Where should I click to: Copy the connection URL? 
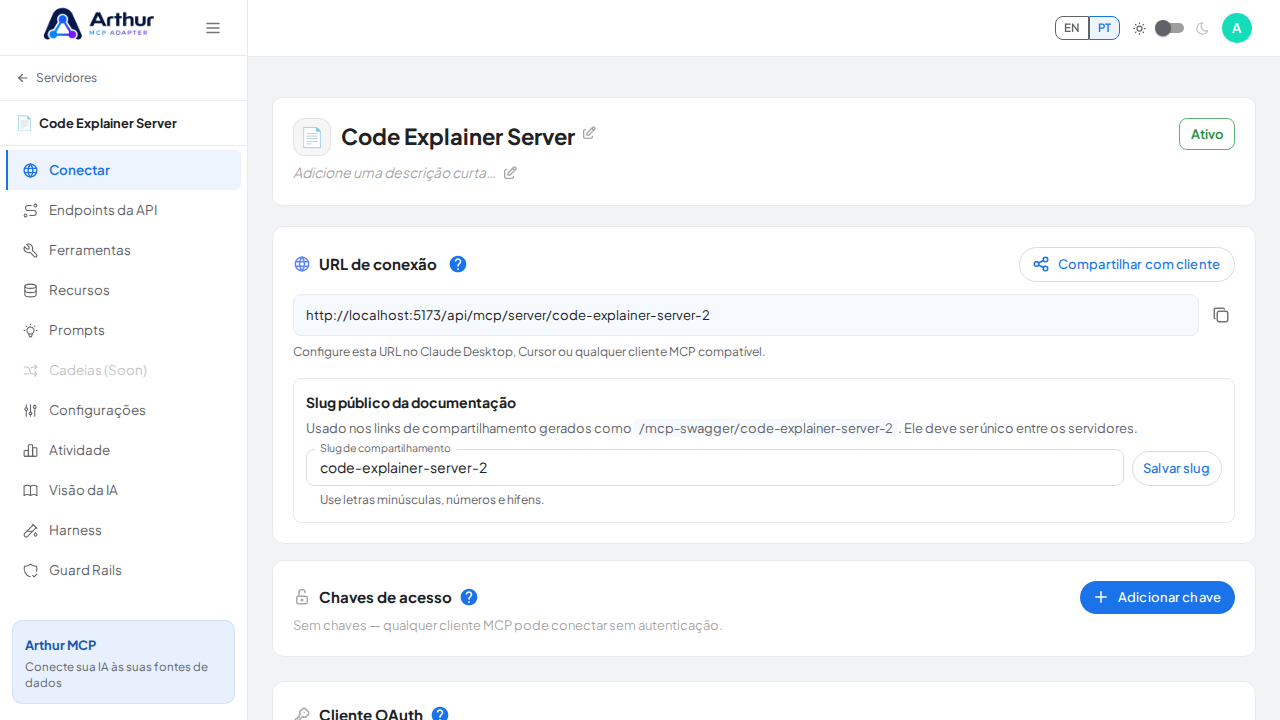click(1221, 315)
